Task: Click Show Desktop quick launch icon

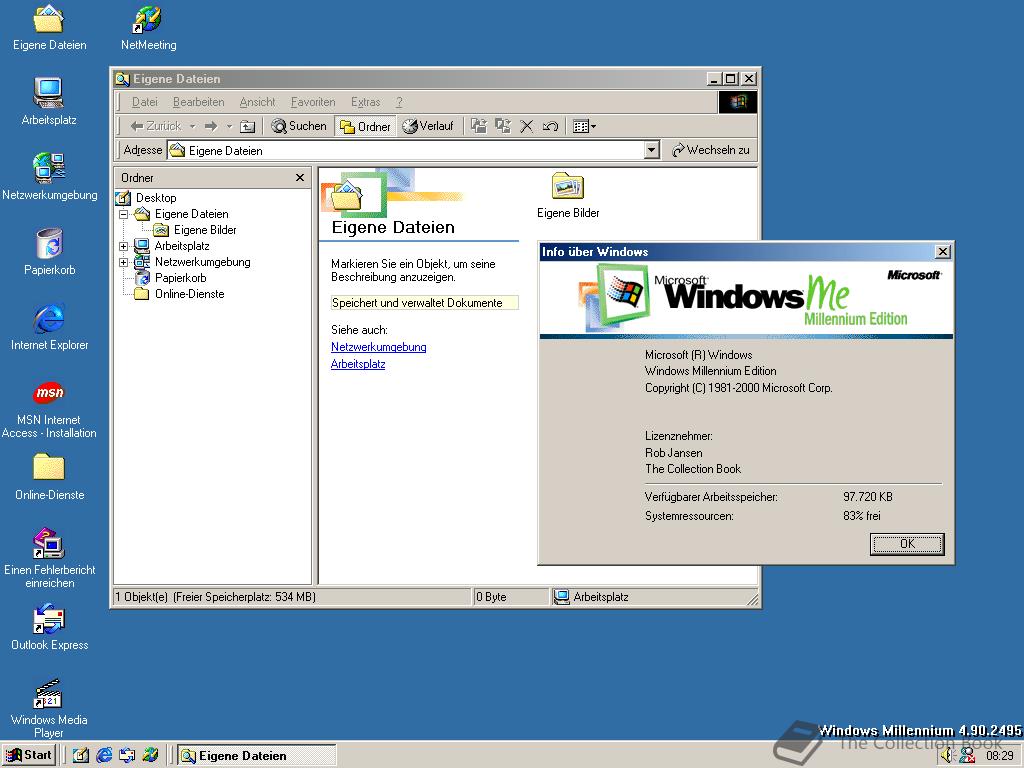Action: tap(81, 756)
